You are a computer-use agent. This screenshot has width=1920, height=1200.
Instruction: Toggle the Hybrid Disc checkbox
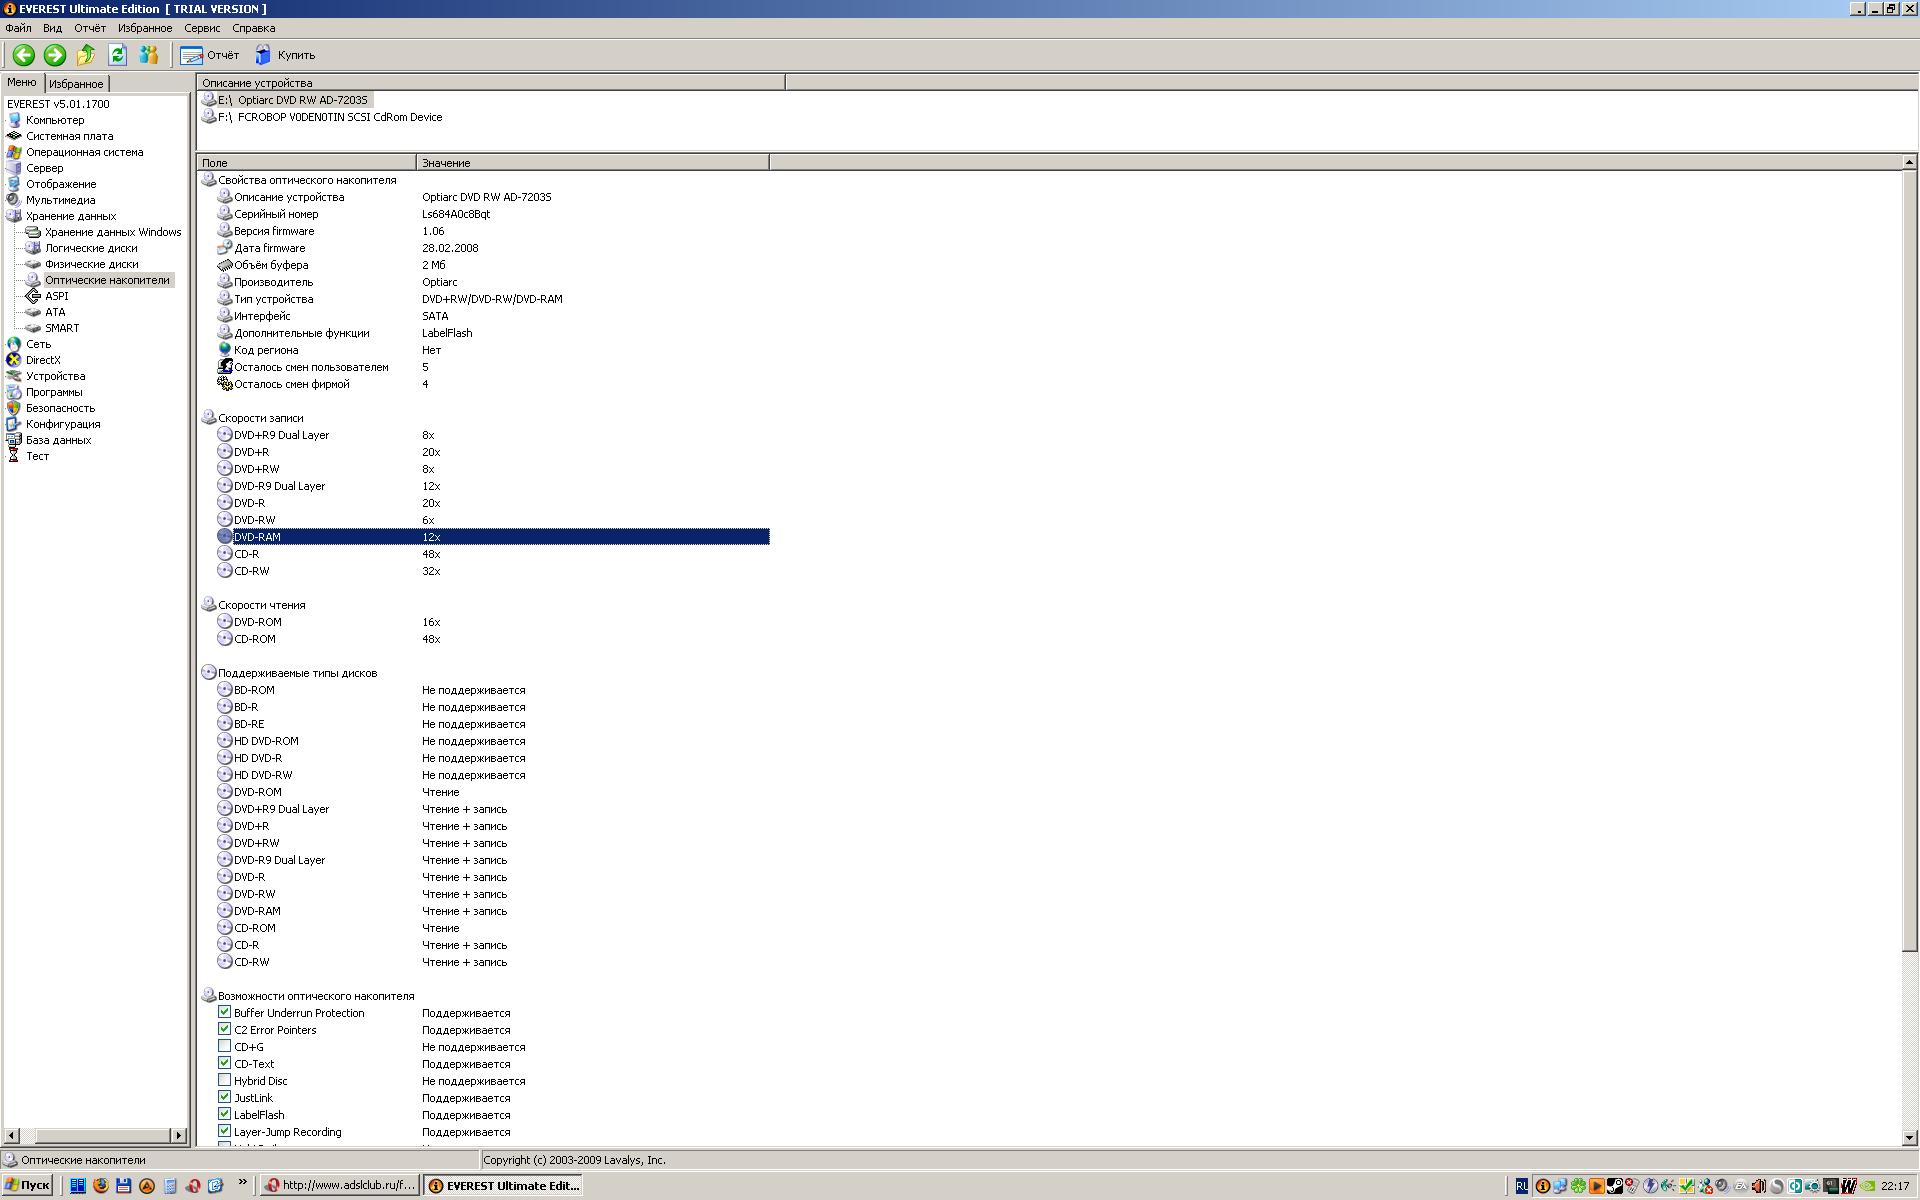(225, 1080)
